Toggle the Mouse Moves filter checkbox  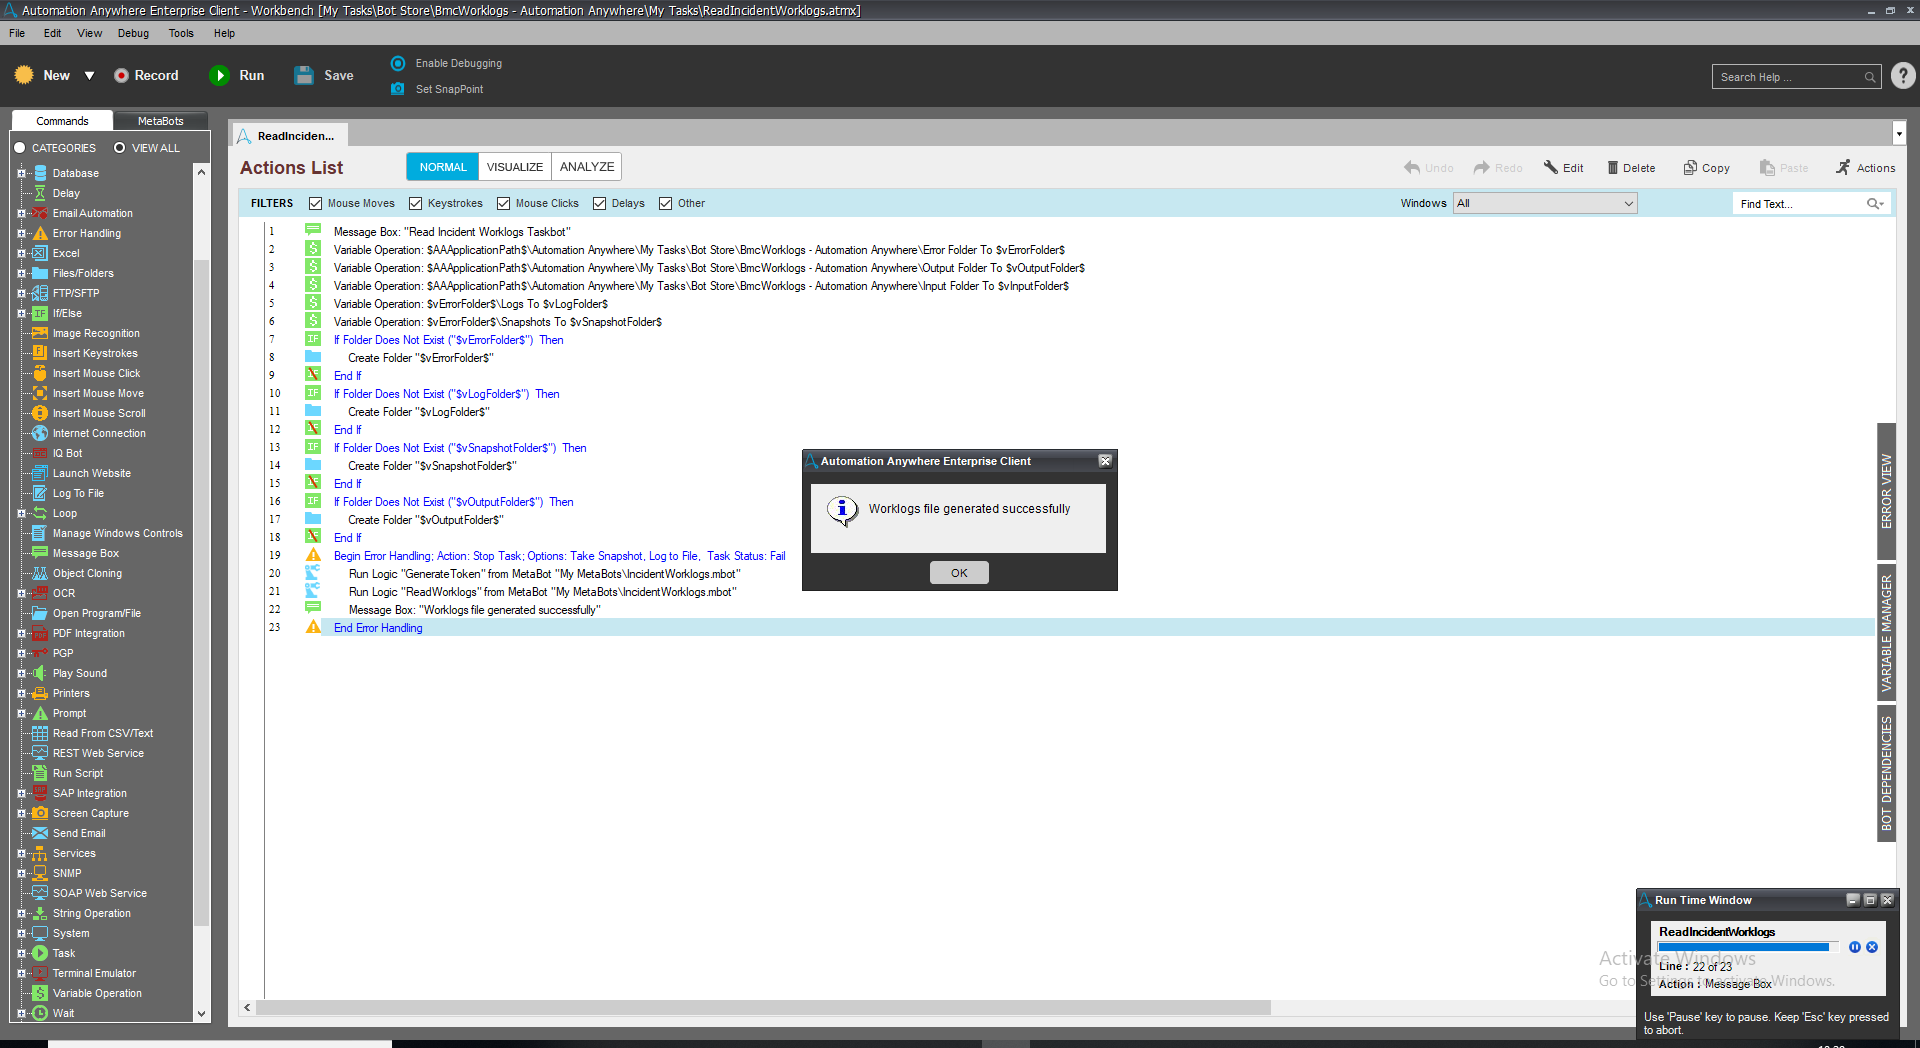point(316,204)
